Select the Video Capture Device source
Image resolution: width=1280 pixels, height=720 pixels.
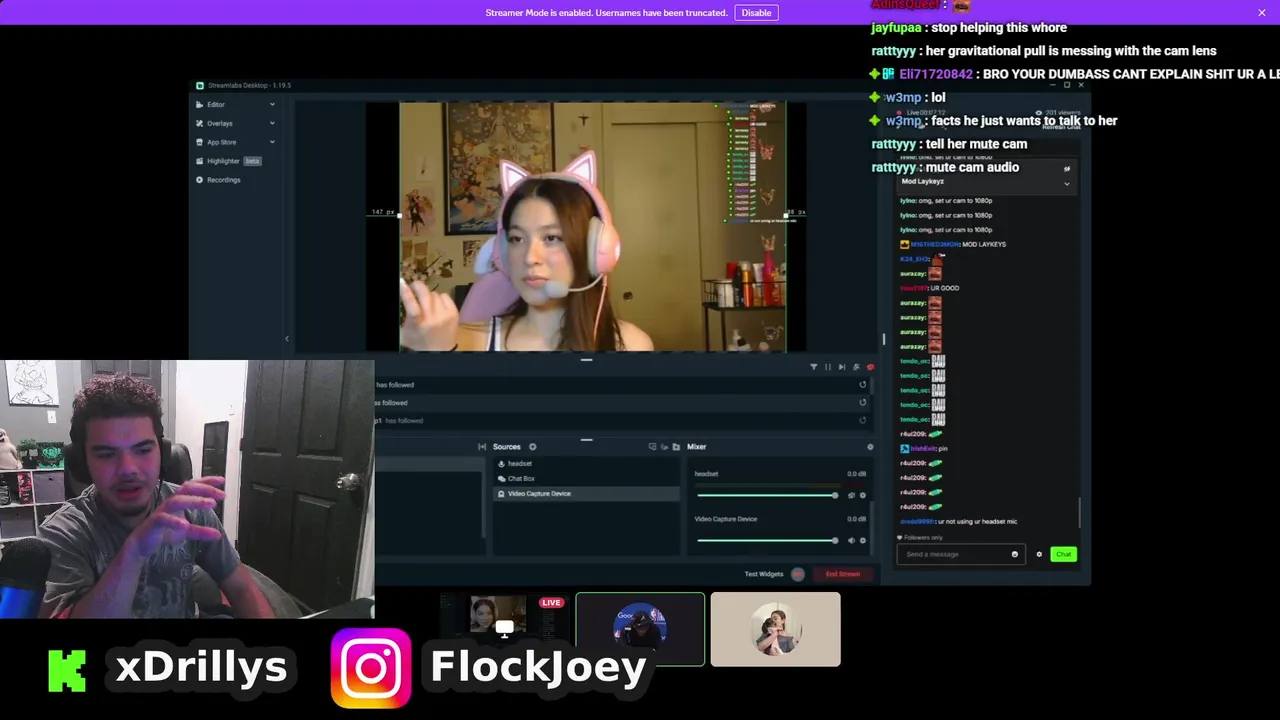pos(585,494)
